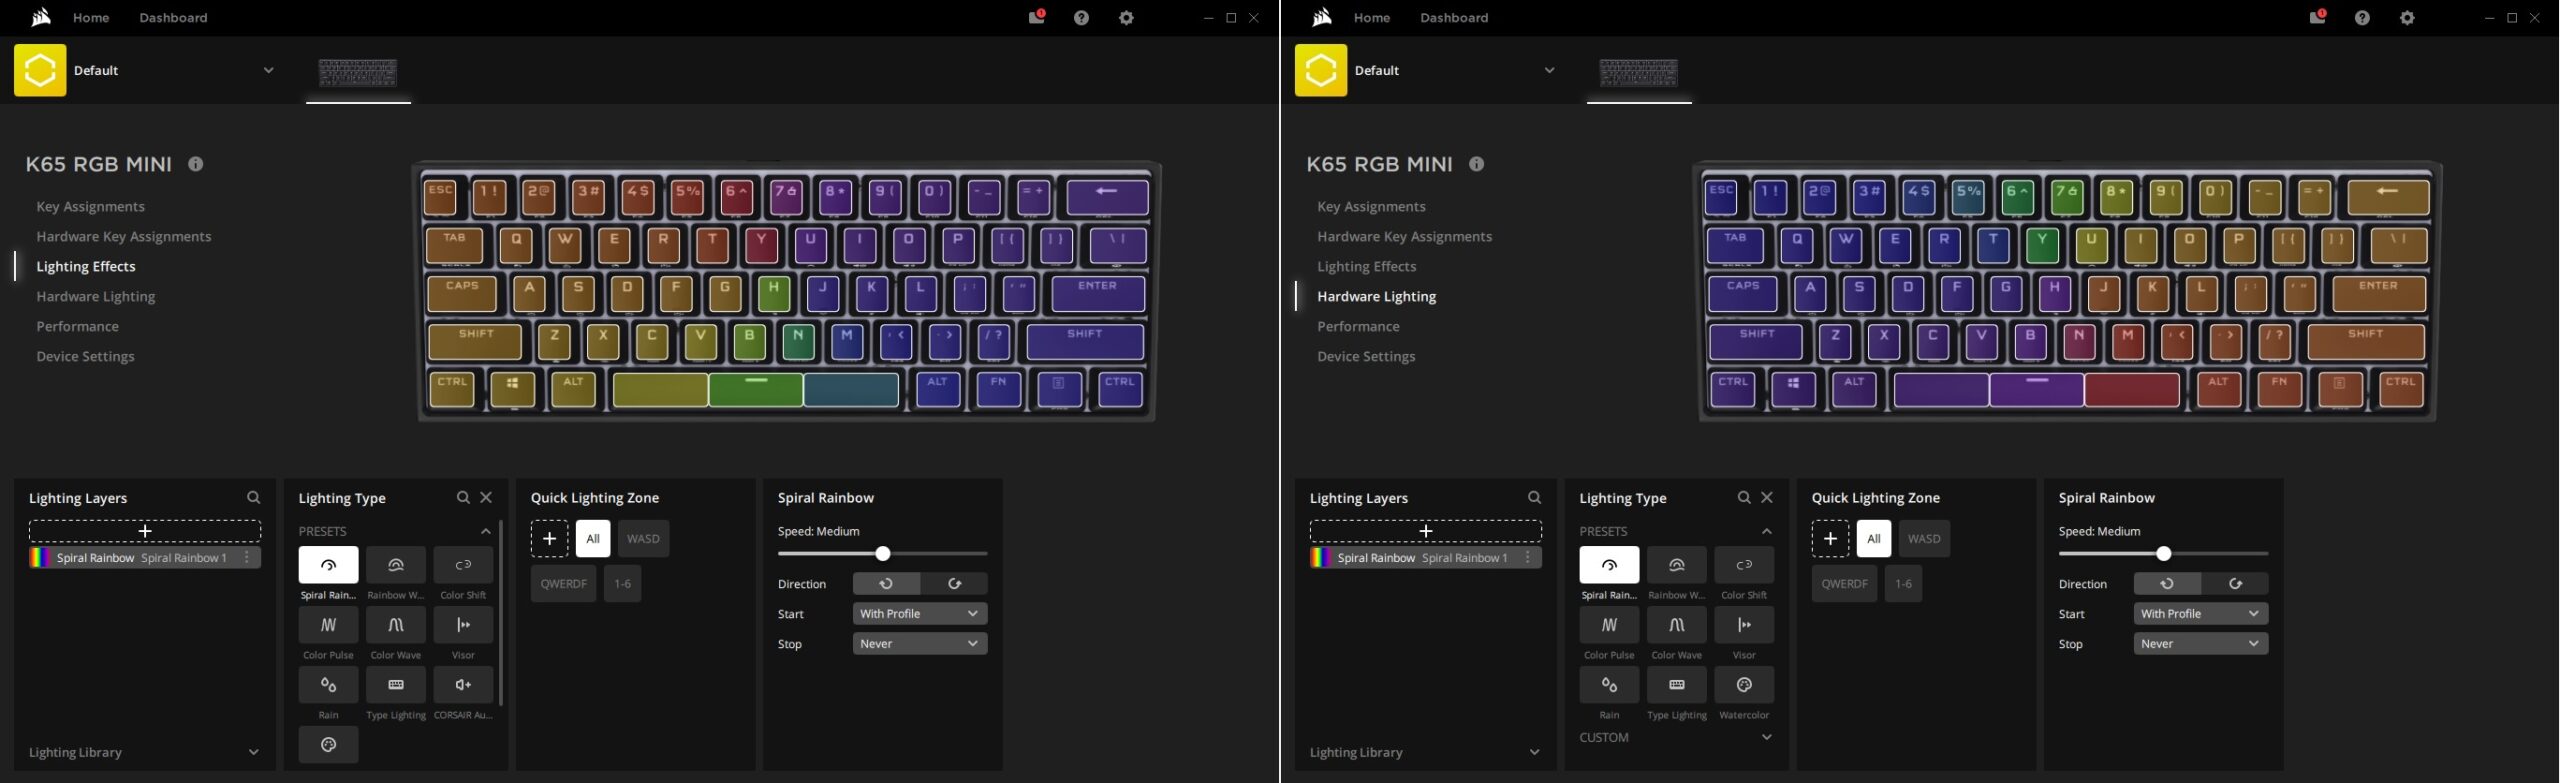Select QWERDF lighting zone in left window
This screenshot has width=2560, height=783.
pyautogui.click(x=564, y=584)
